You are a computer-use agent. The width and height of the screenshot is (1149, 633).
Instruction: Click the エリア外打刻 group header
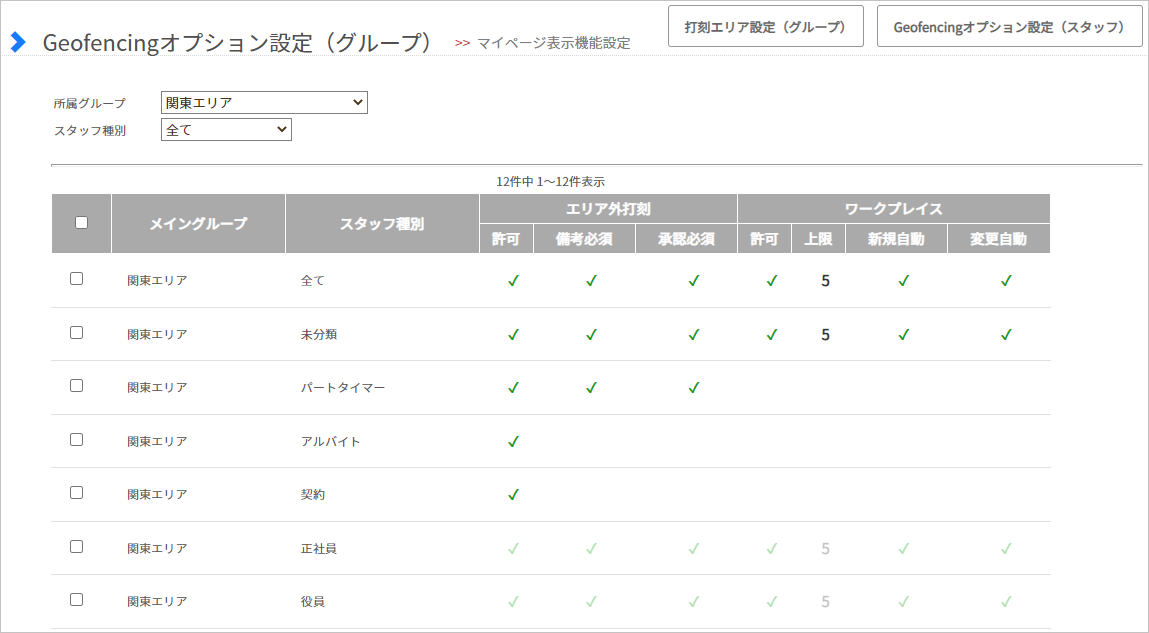608,209
